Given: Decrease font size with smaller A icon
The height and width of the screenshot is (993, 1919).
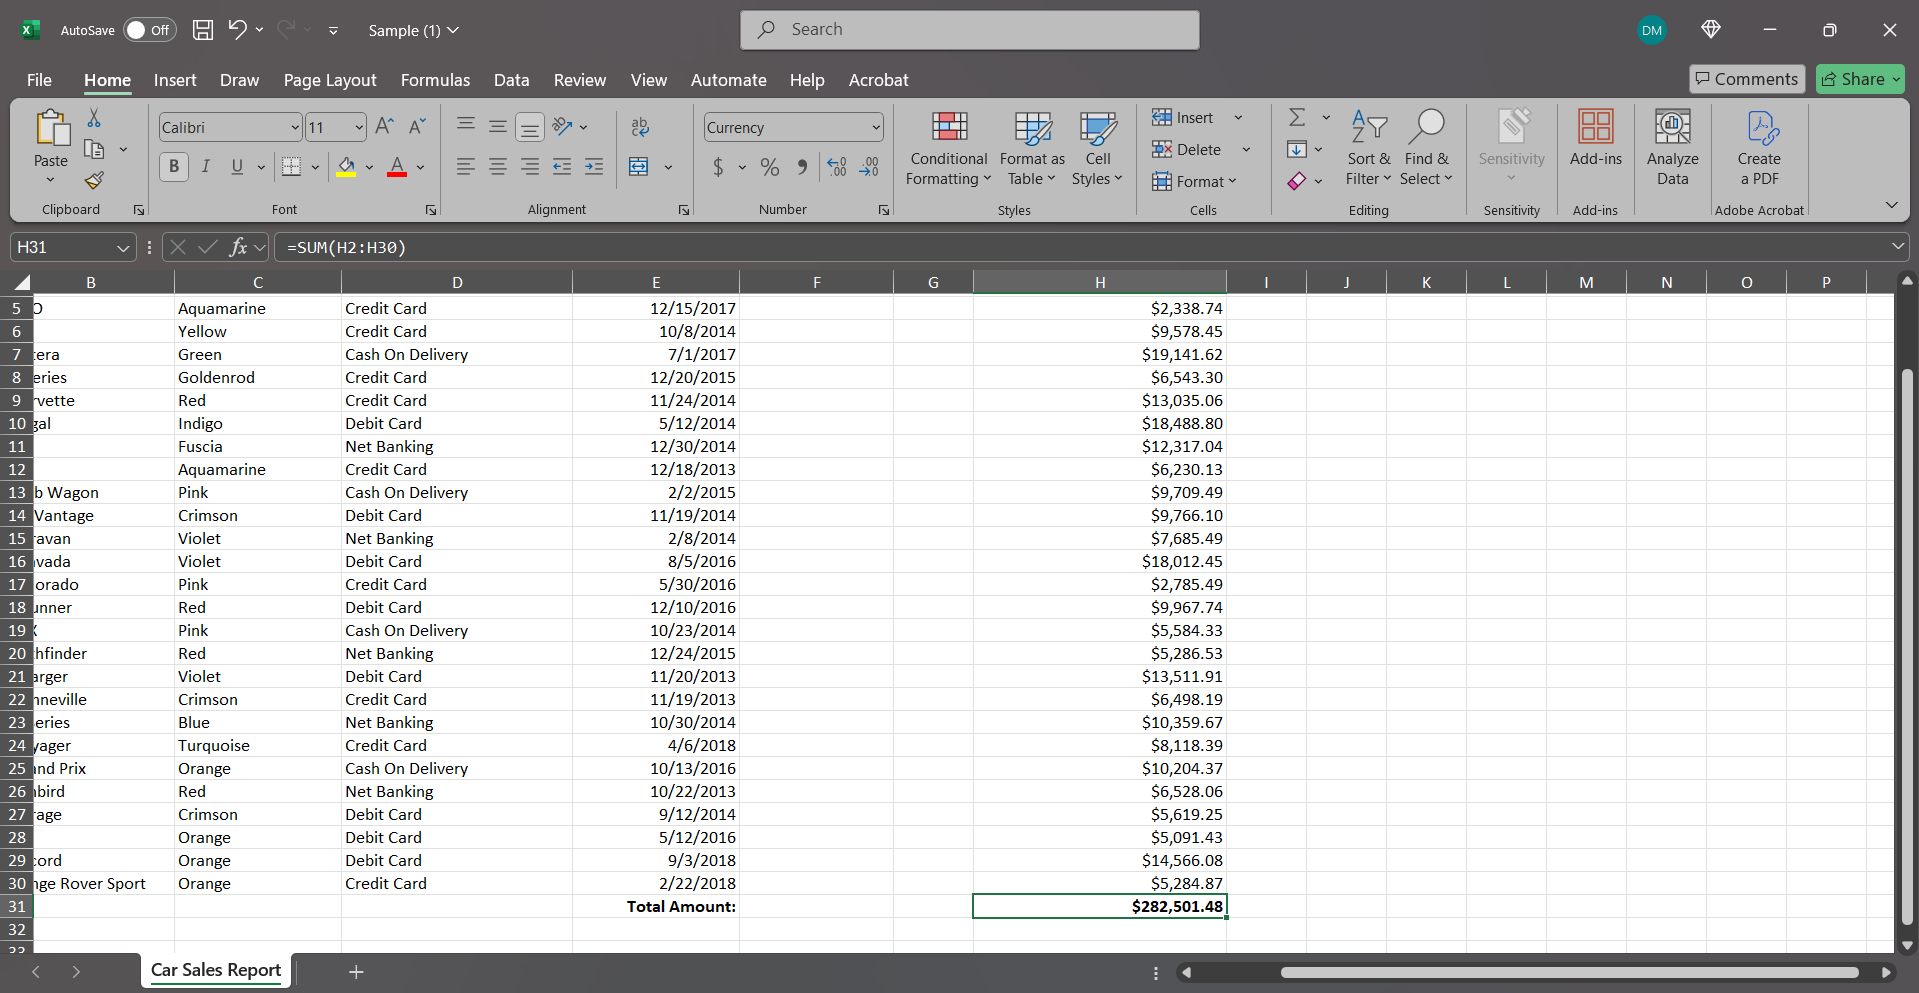Looking at the screenshot, I should coord(418,126).
